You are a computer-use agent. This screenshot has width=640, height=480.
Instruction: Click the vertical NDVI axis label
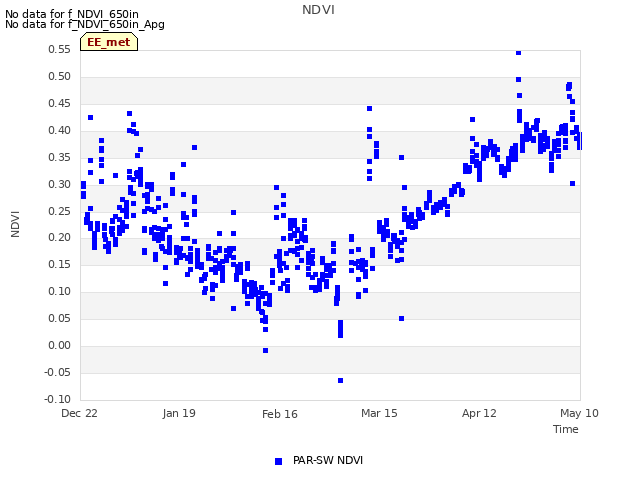[x=15, y=224]
